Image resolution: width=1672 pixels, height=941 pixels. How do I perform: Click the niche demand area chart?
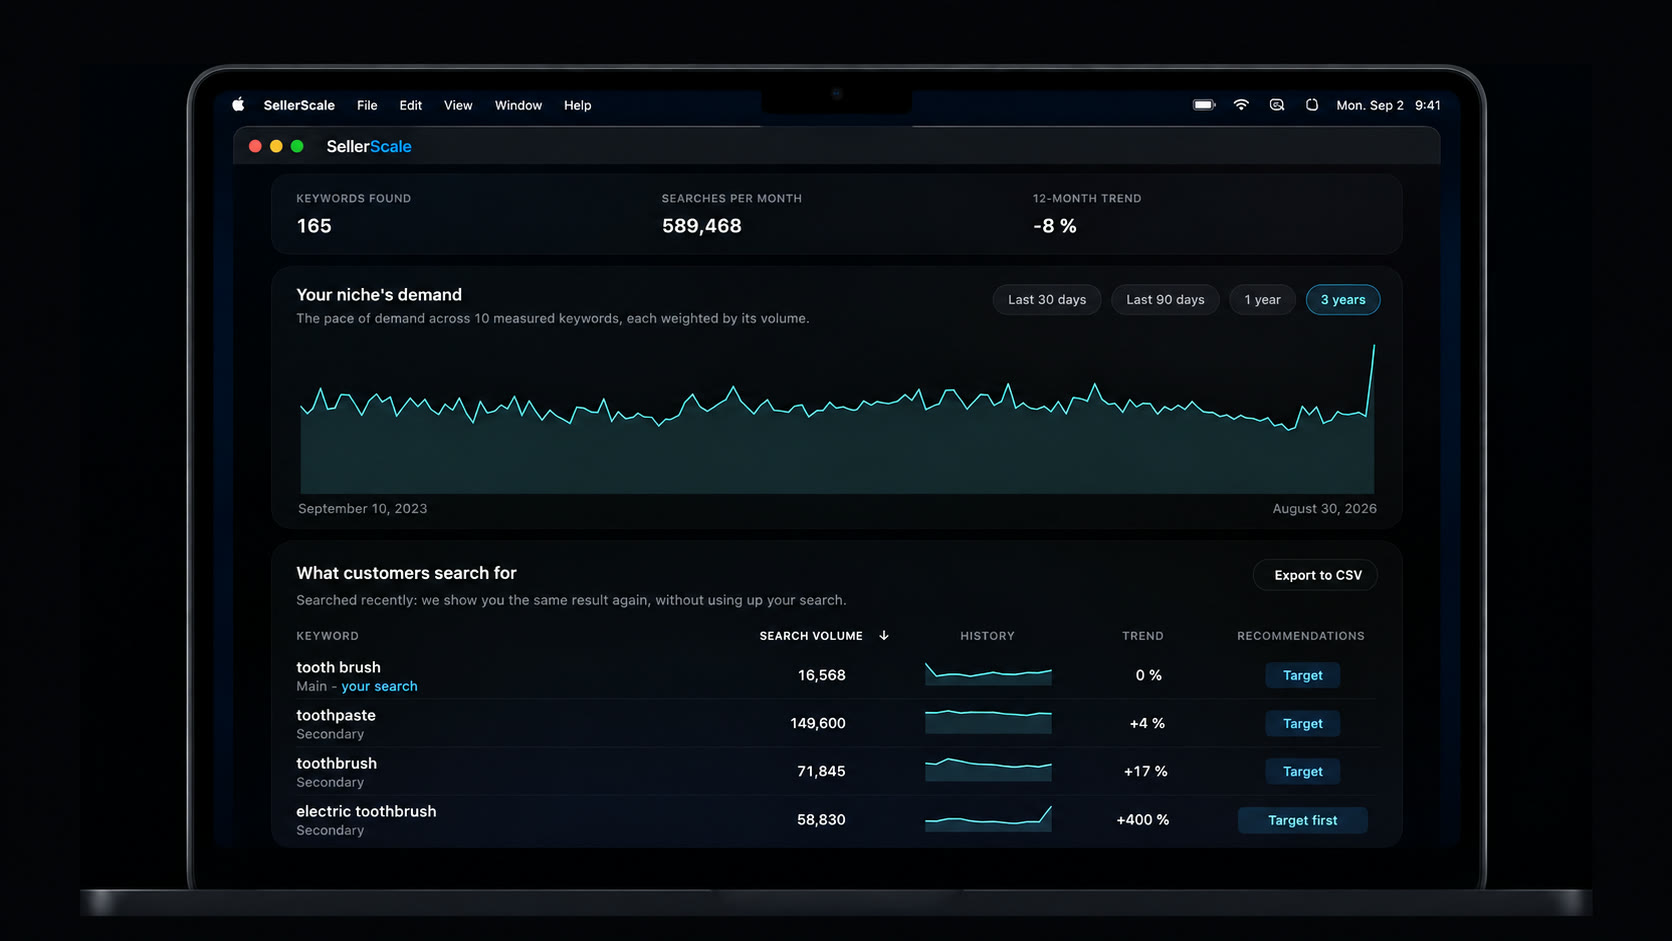pyautogui.click(x=837, y=419)
